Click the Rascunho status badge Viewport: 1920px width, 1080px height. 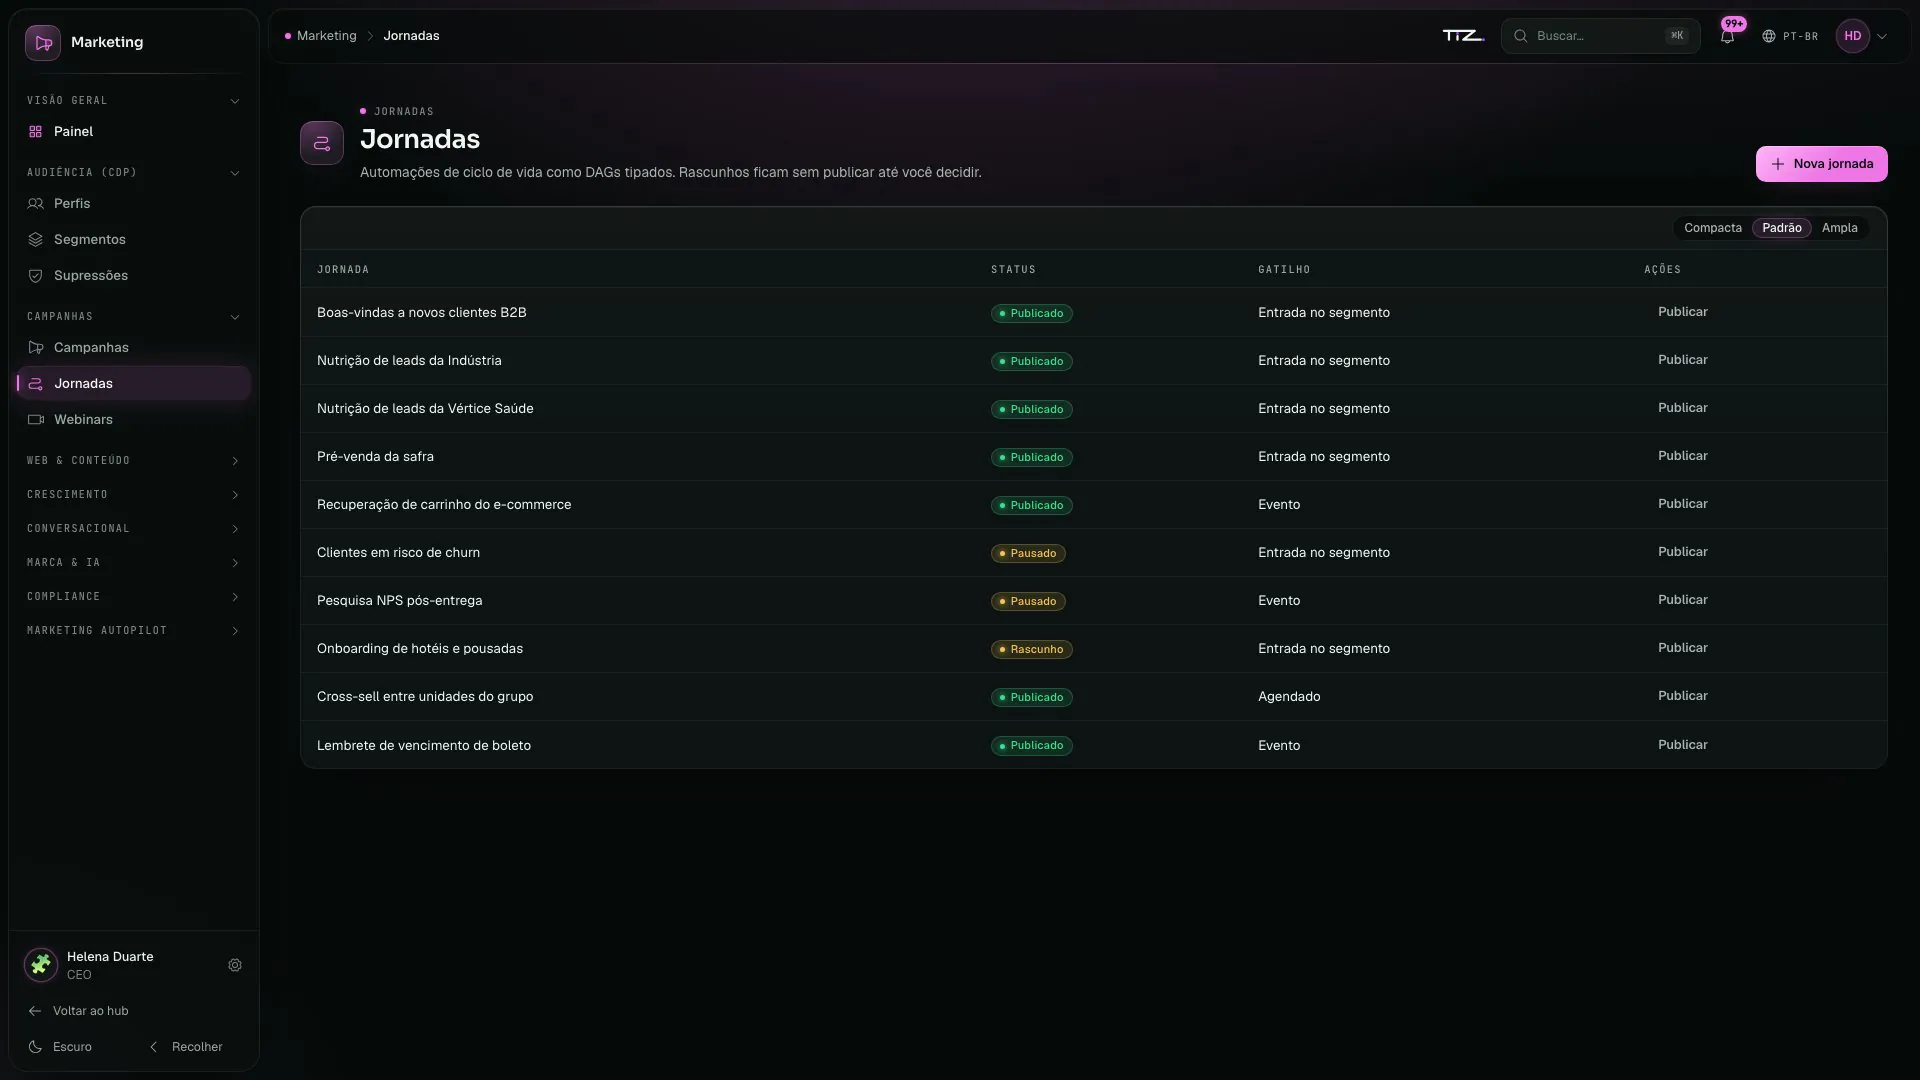[1031, 649]
